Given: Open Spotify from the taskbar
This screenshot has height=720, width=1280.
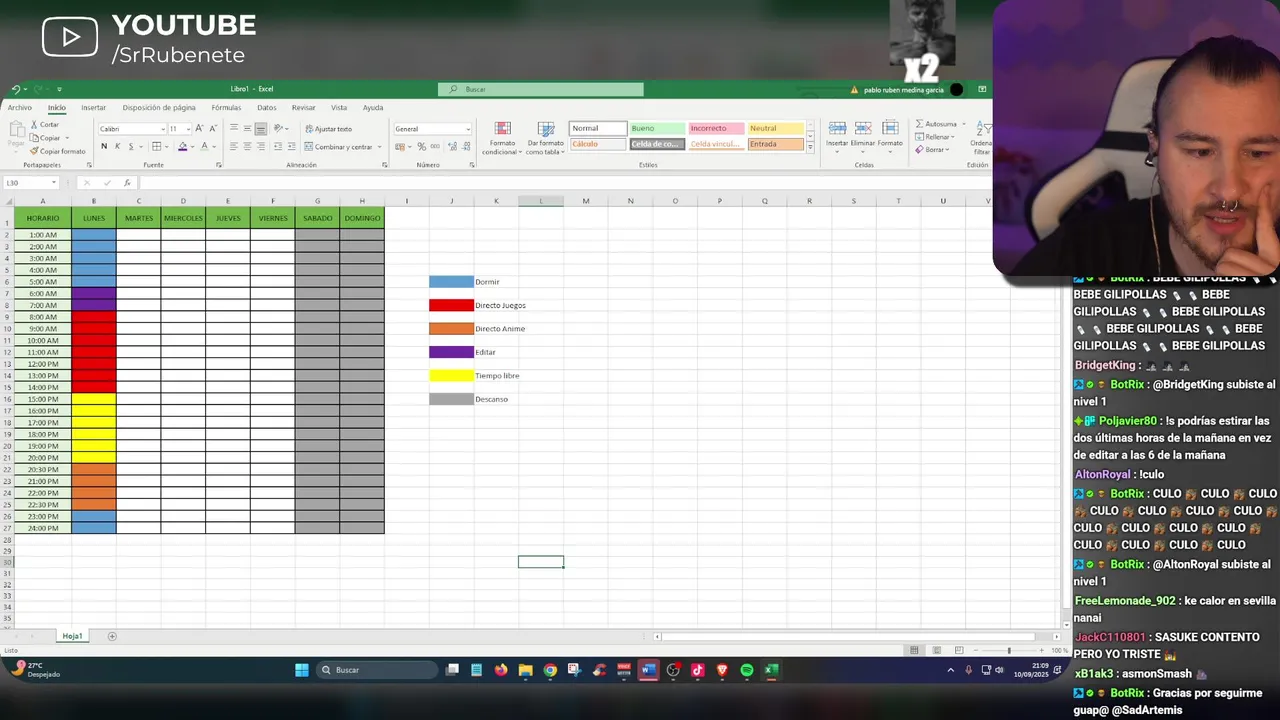Looking at the screenshot, I should (746, 670).
